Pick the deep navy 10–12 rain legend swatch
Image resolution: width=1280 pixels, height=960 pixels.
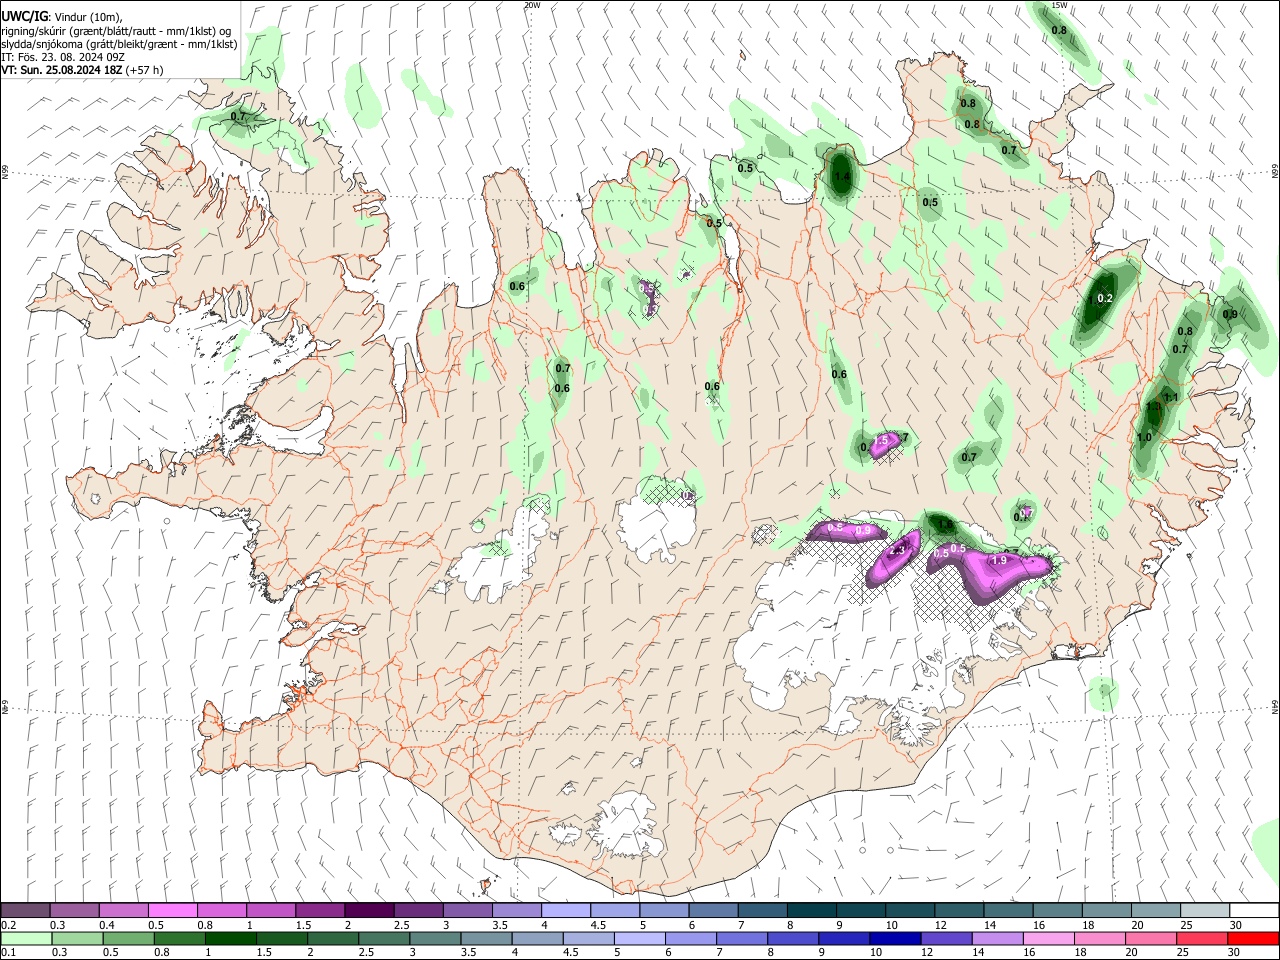[x=895, y=938]
